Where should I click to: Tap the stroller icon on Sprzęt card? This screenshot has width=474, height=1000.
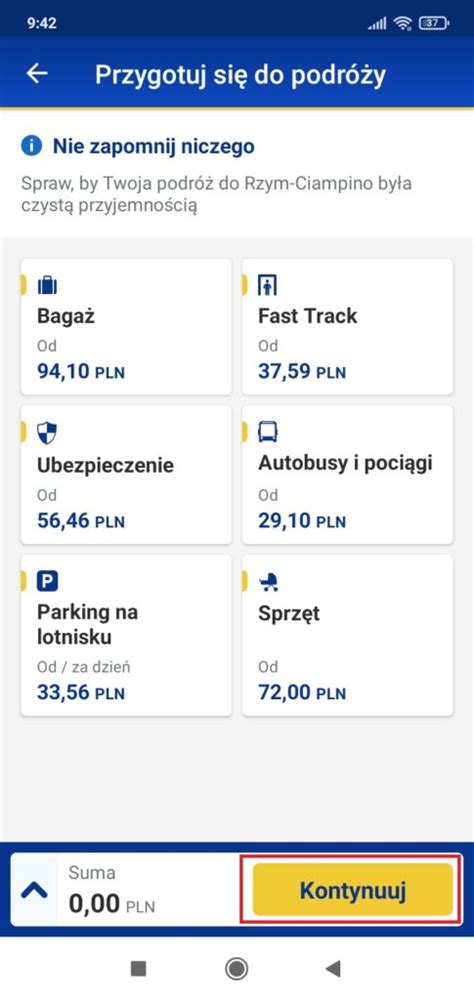point(268,581)
